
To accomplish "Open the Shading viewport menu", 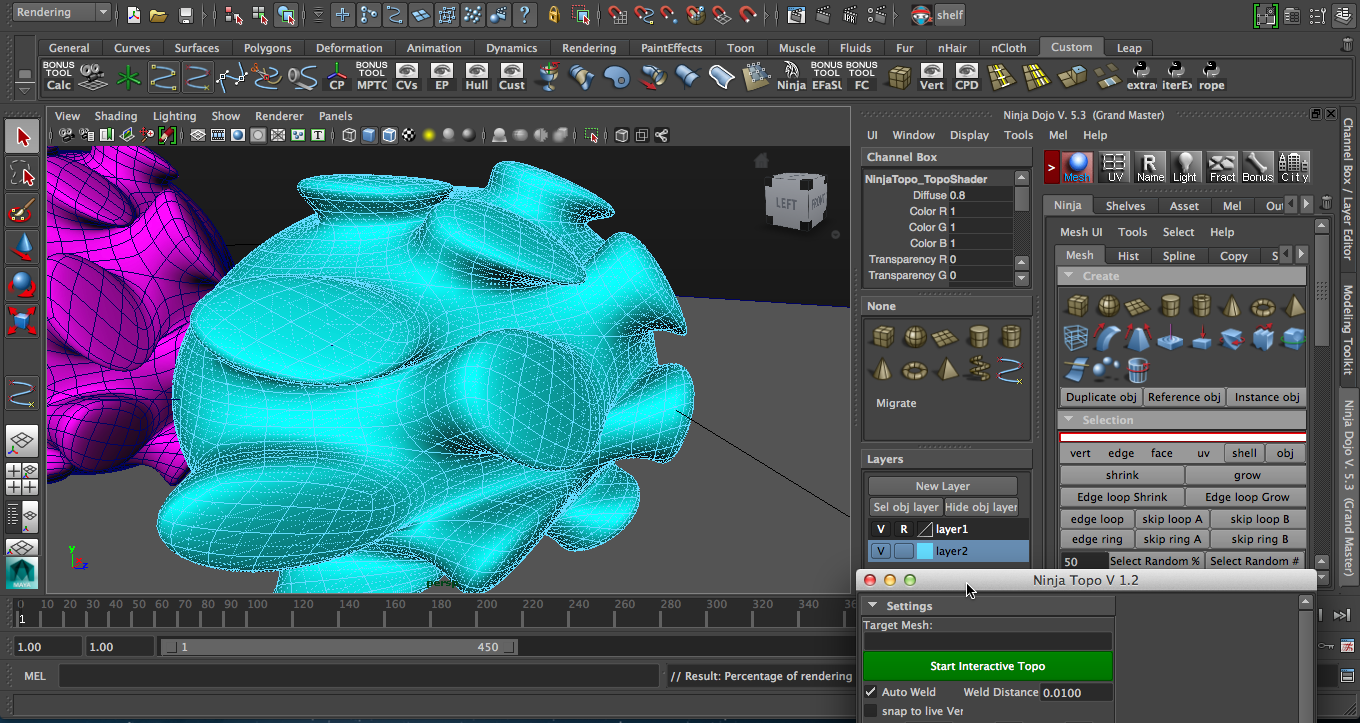I will 116,116.
